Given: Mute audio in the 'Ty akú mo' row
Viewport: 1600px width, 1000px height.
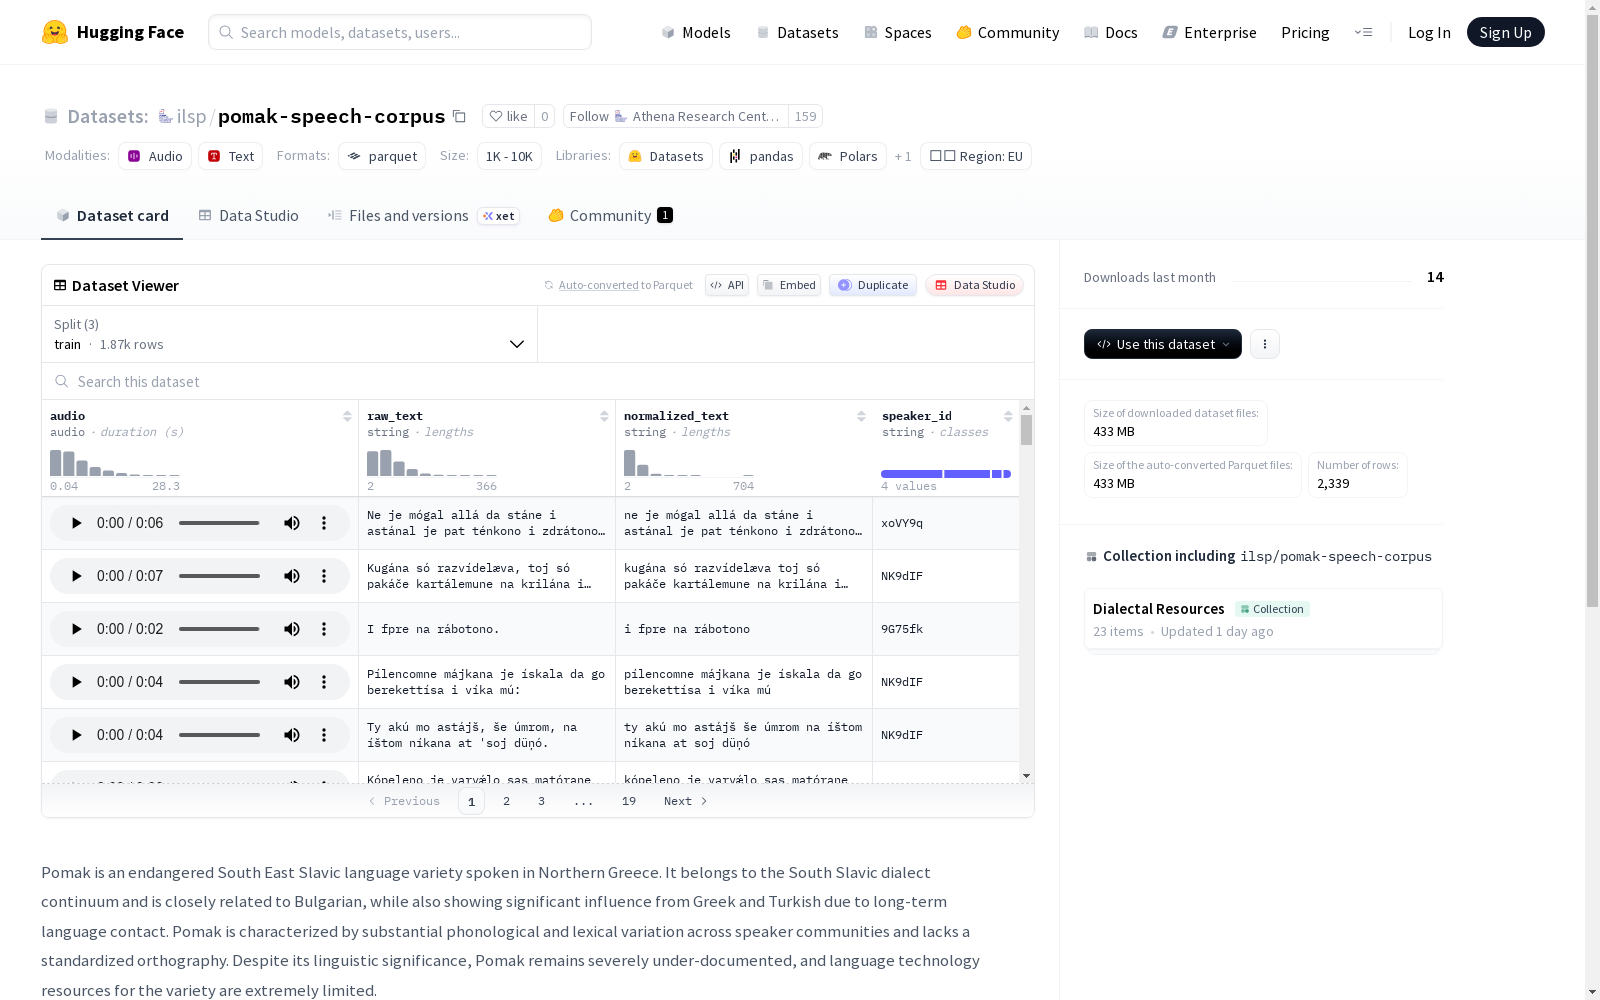Looking at the screenshot, I should tap(292, 735).
